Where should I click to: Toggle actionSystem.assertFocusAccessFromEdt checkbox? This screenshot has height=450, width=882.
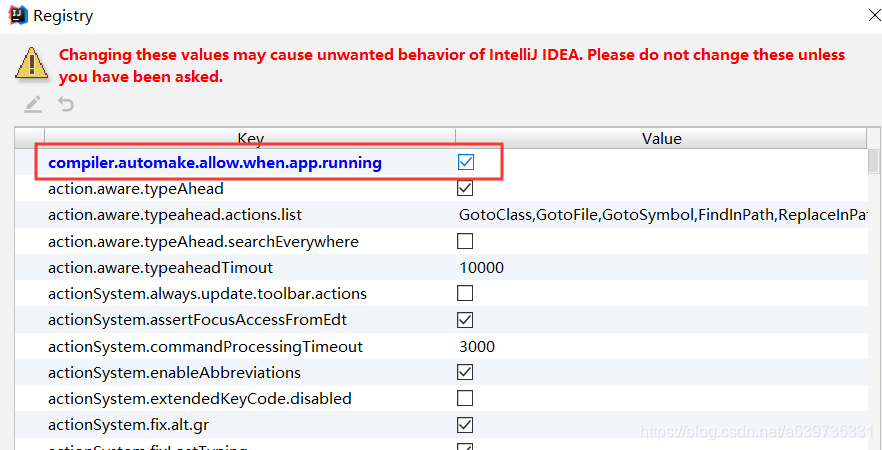pos(465,320)
